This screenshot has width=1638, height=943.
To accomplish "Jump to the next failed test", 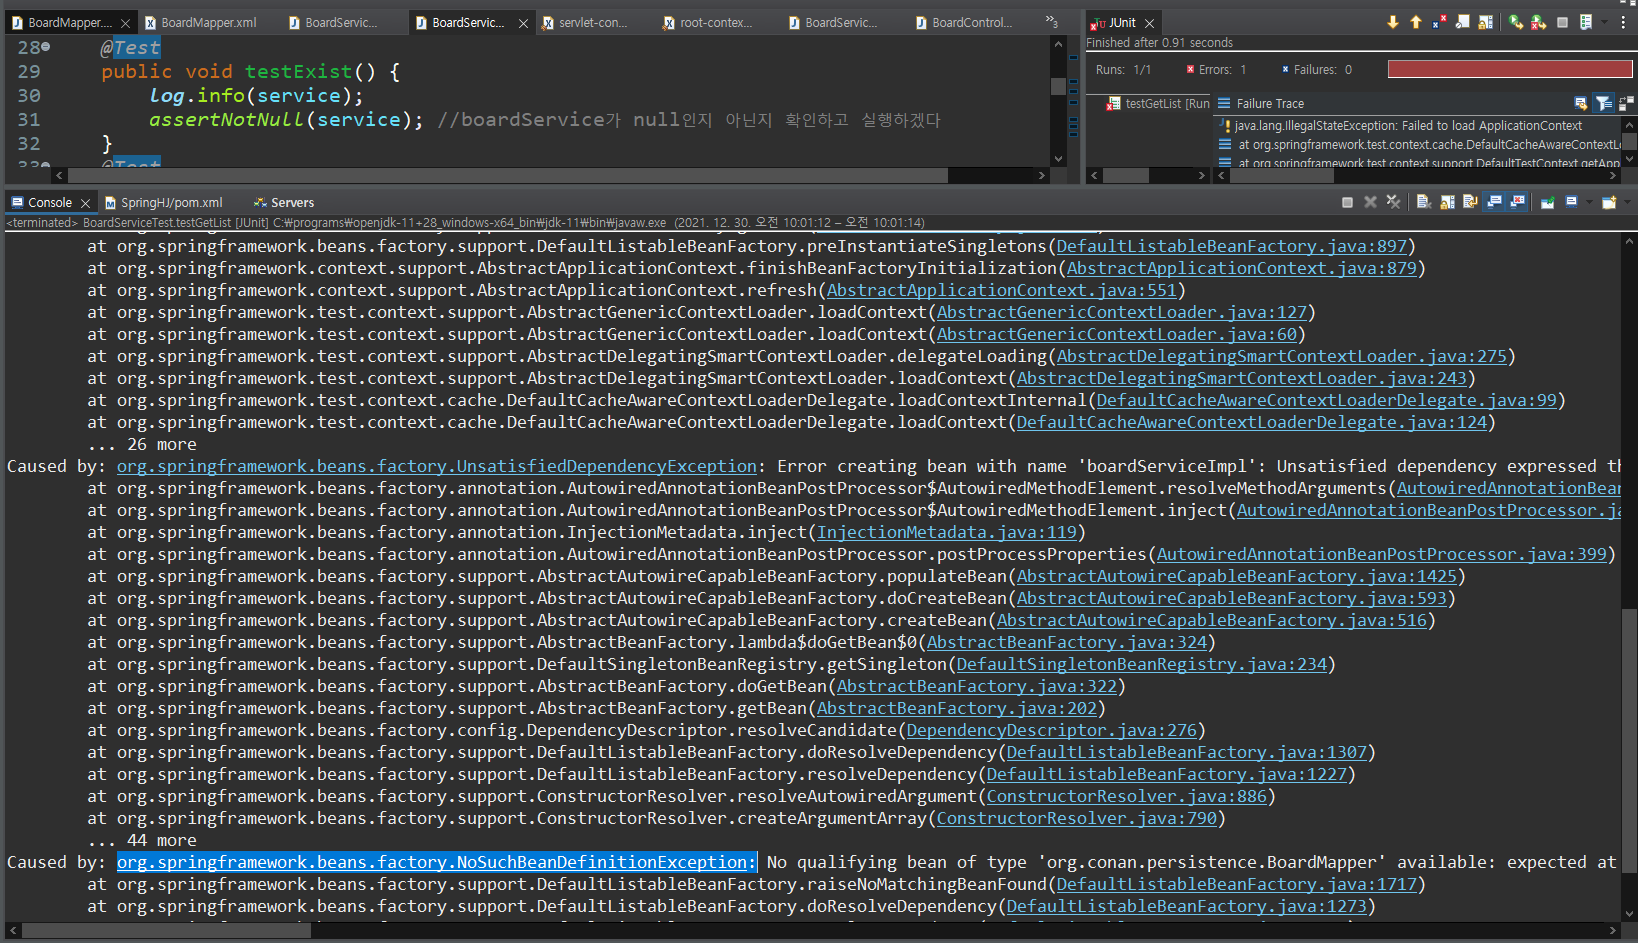I will [x=1393, y=21].
